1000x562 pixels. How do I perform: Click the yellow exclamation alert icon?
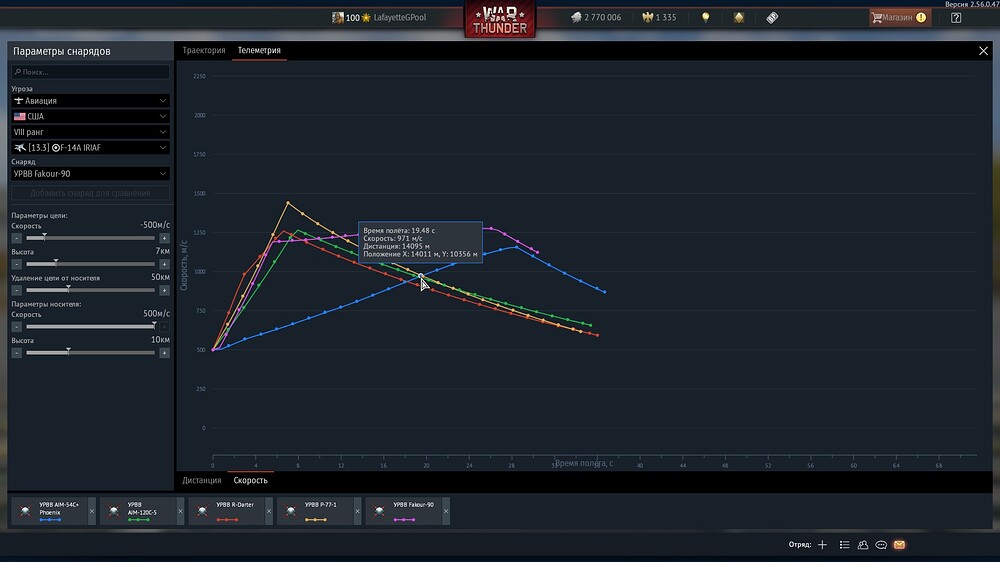click(x=921, y=17)
